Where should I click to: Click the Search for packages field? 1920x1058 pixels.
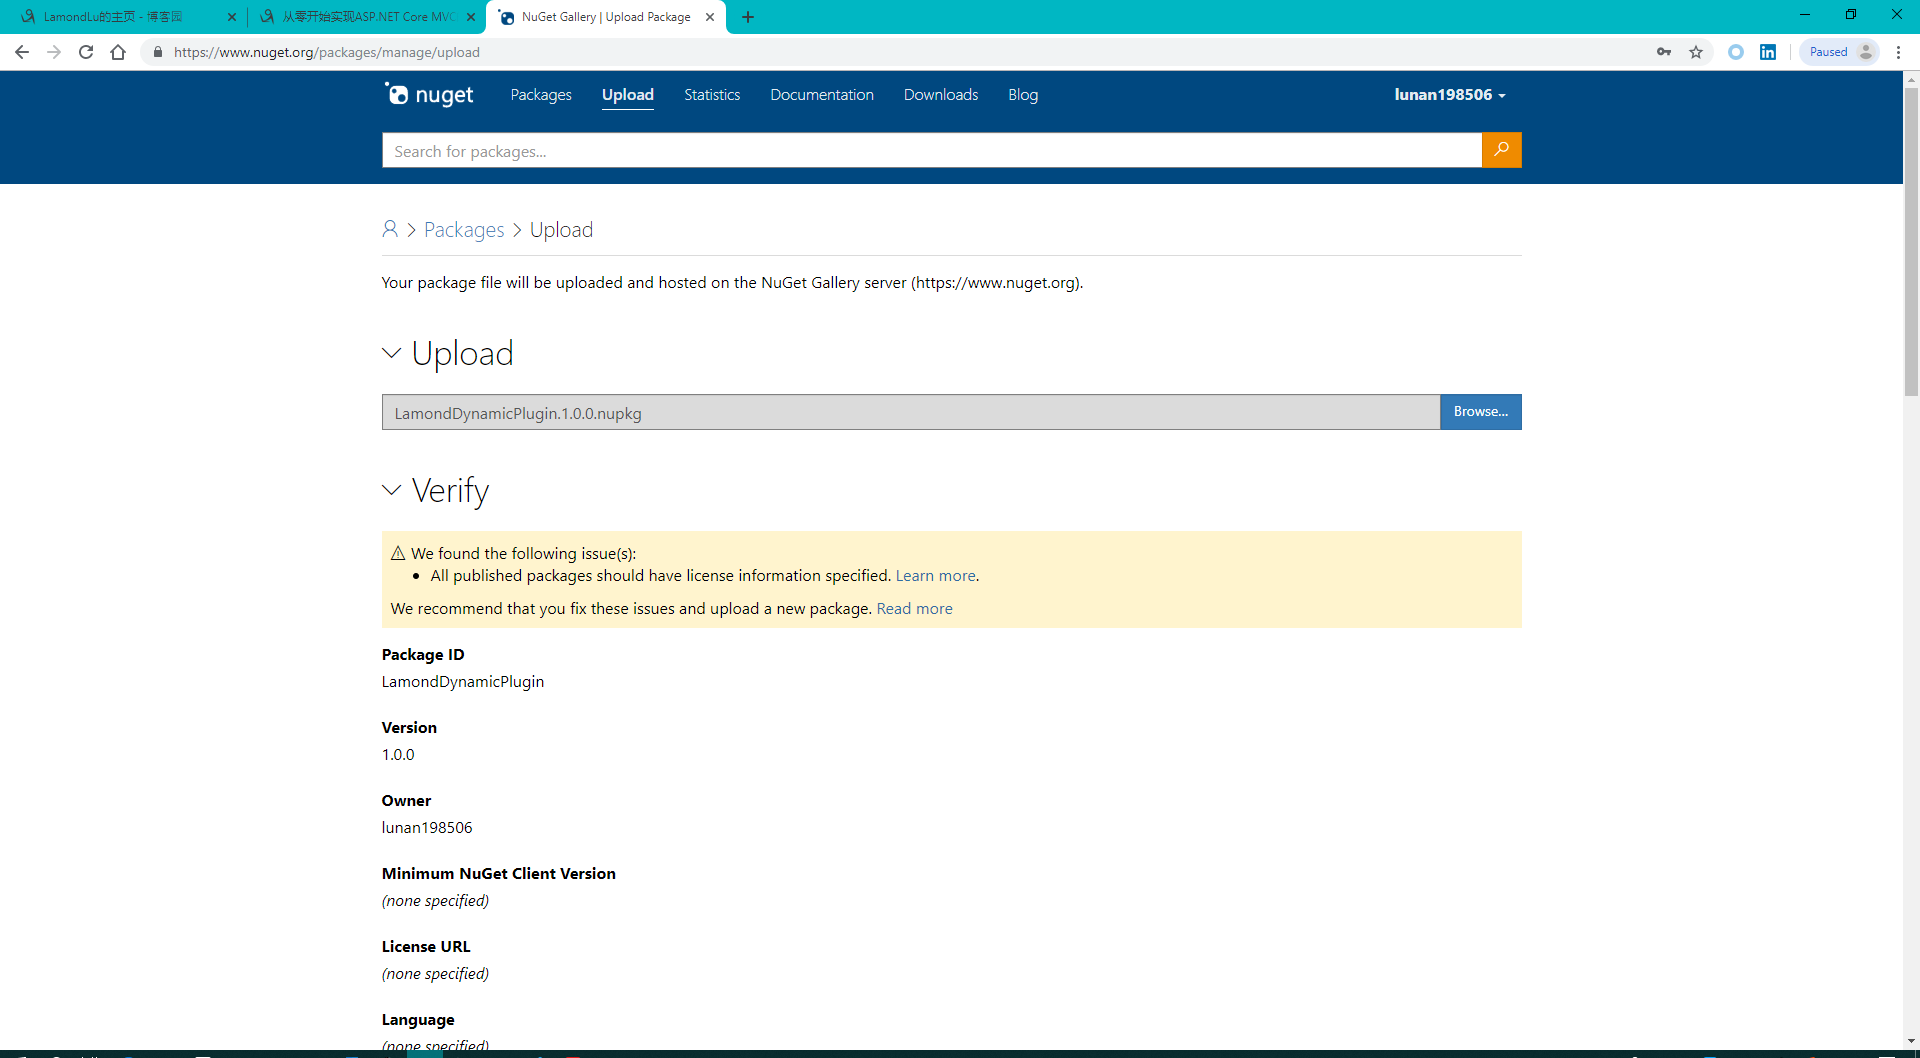(930, 151)
